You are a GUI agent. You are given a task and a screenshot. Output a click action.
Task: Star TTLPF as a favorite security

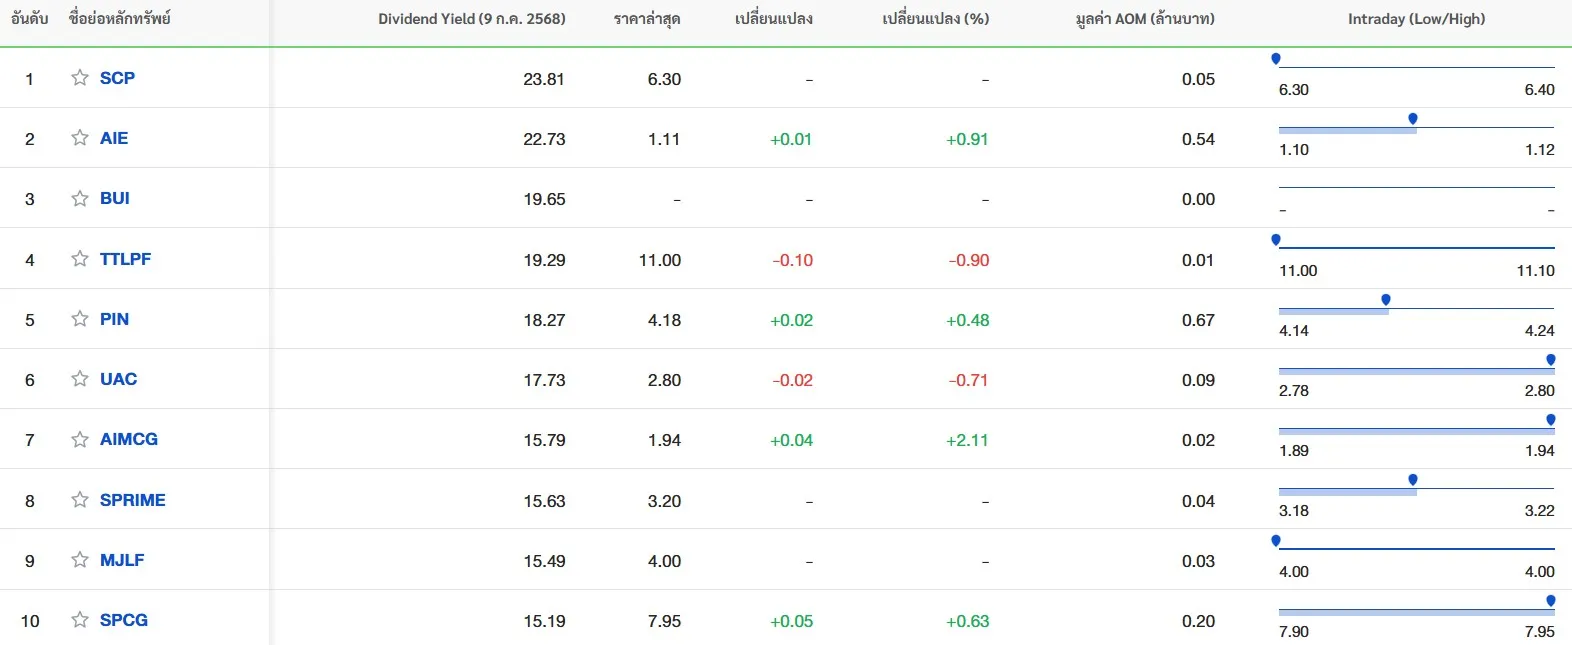click(x=79, y=258)
